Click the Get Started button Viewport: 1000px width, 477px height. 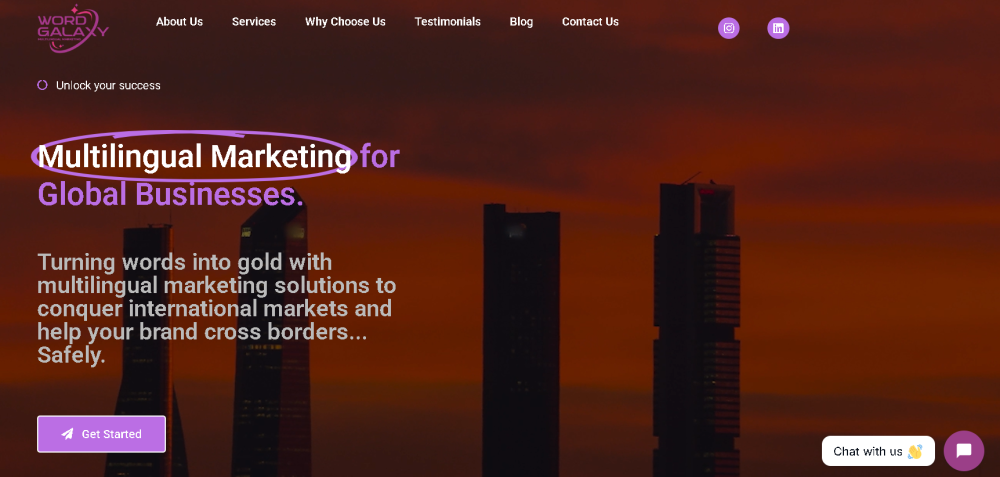101,434
